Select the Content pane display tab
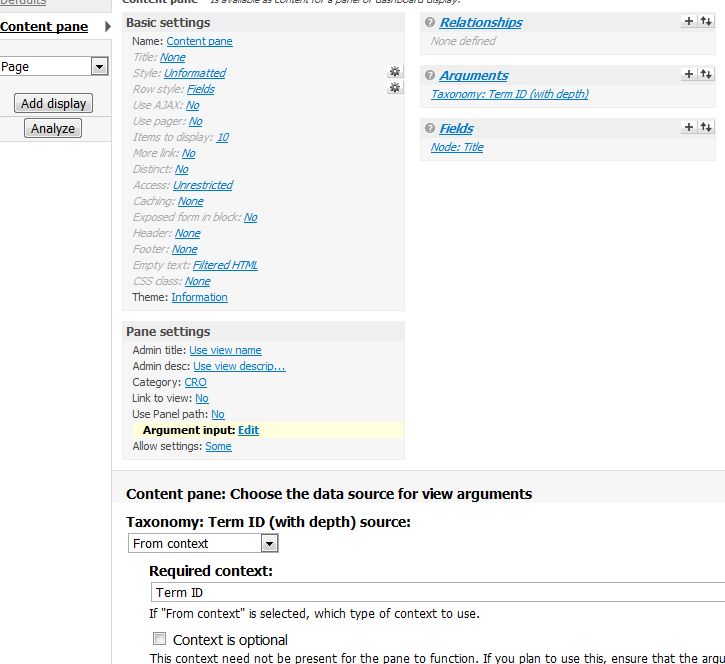The image size is (725, 664). click(x=44, y=26)
